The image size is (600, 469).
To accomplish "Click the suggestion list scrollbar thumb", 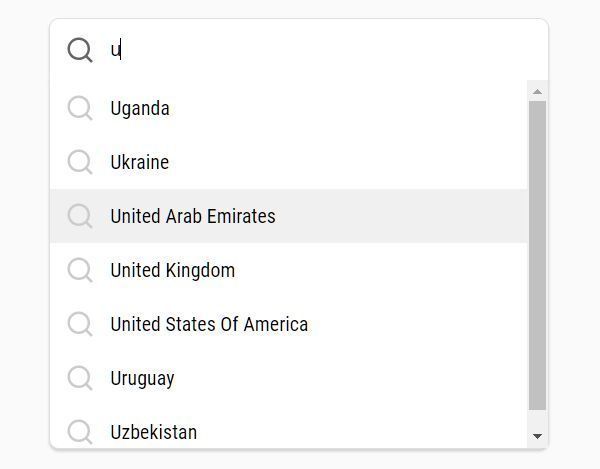I will pos(537,255).
